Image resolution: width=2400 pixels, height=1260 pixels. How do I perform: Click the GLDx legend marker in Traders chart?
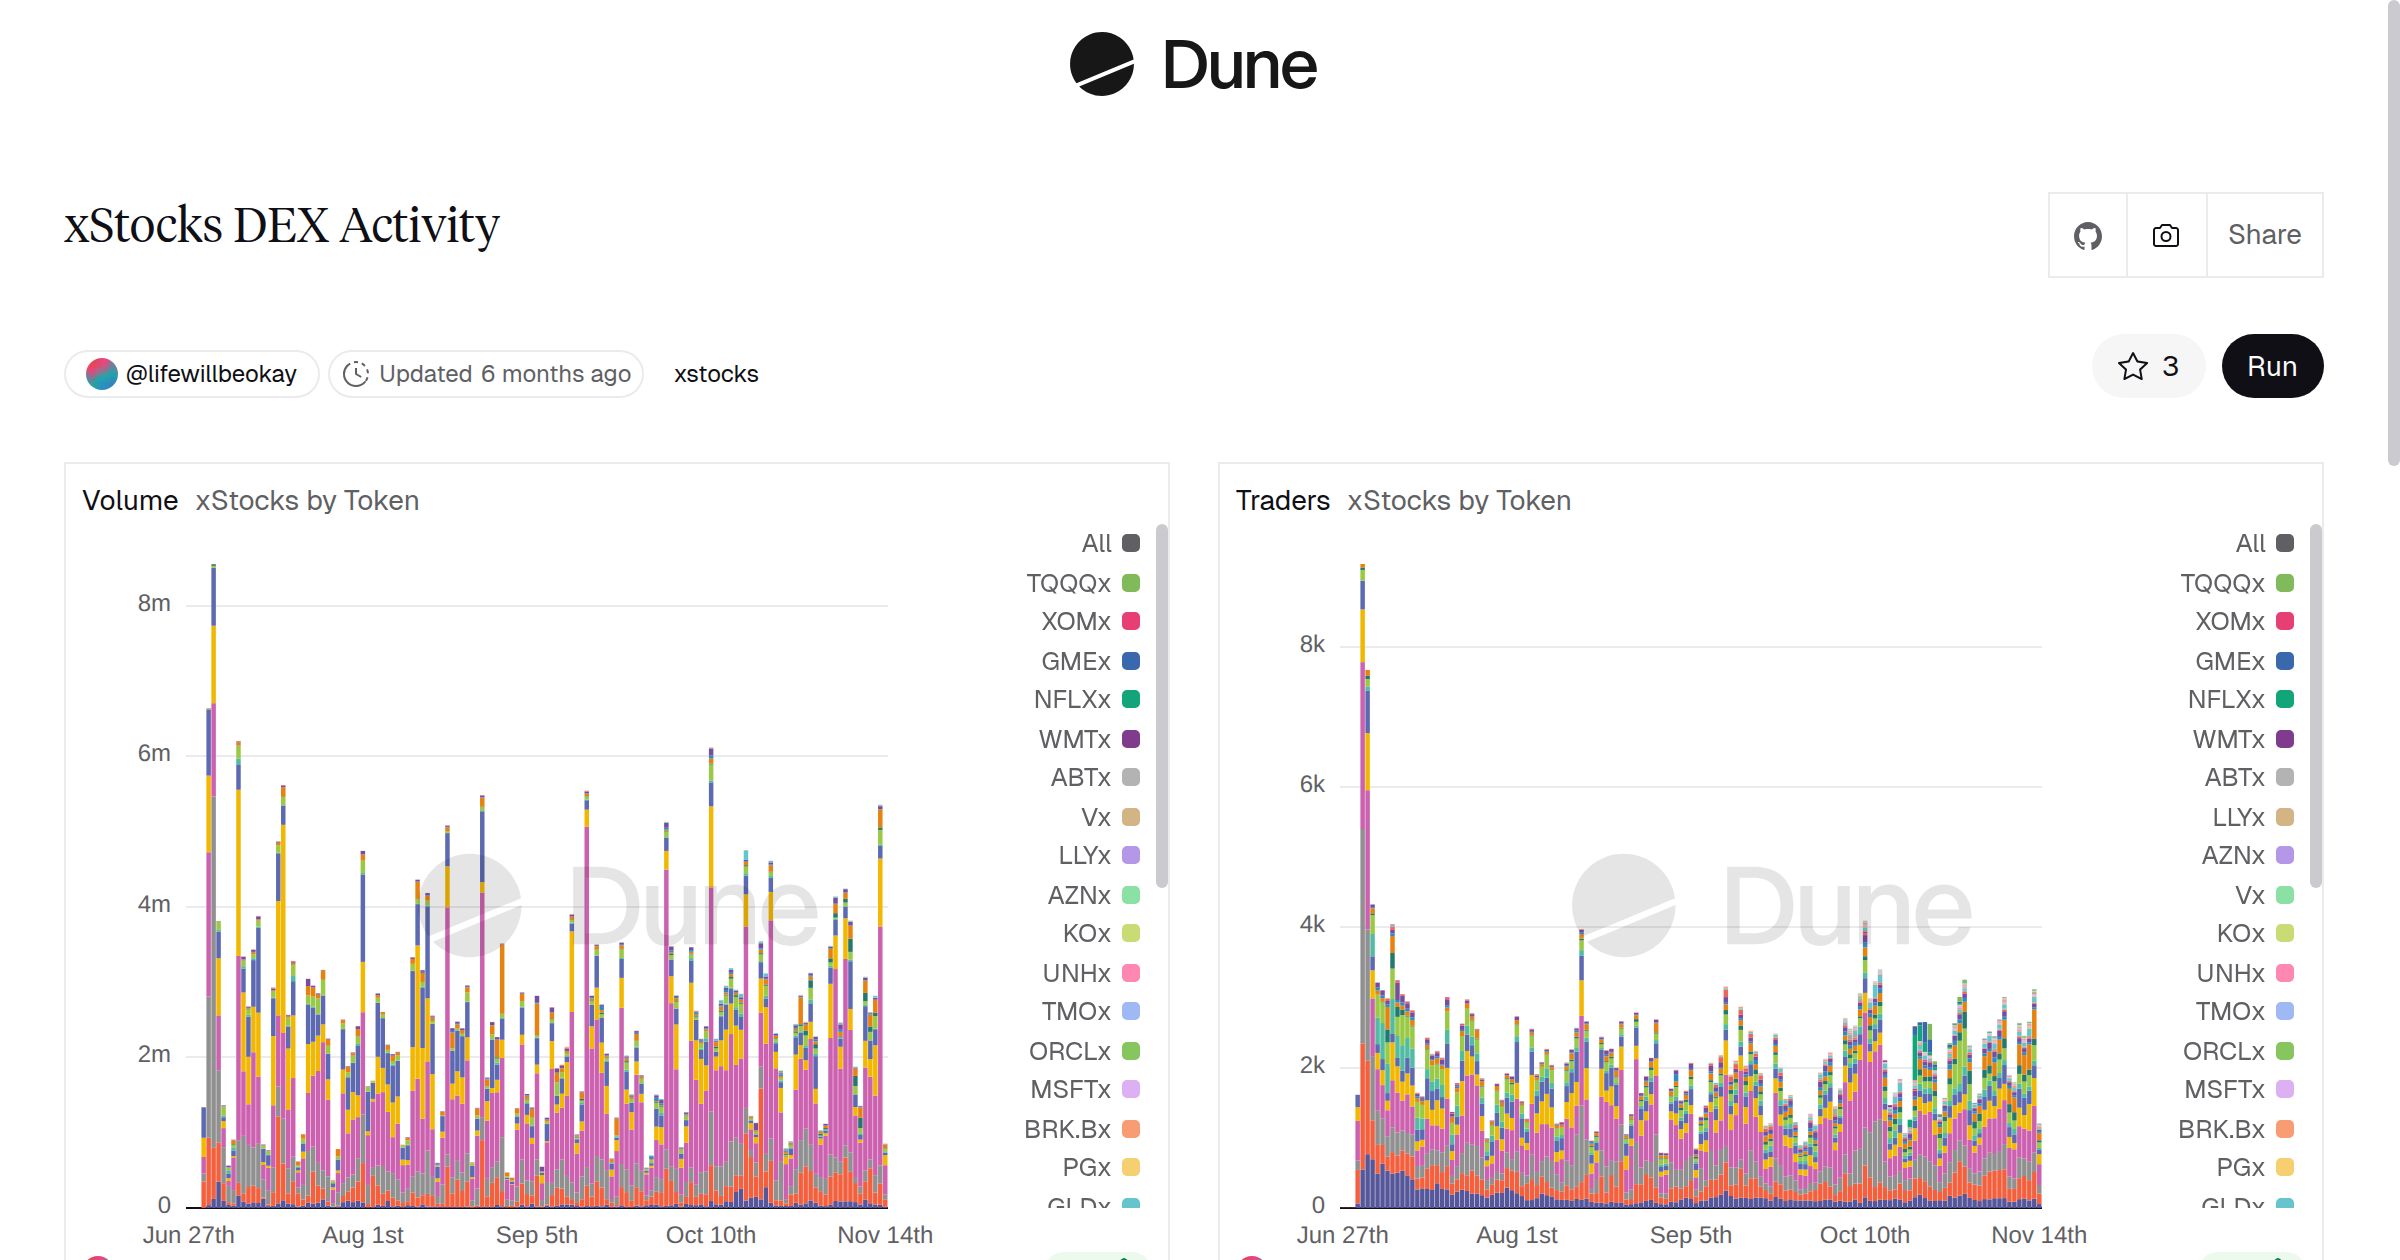(x=2283, y=1204)
